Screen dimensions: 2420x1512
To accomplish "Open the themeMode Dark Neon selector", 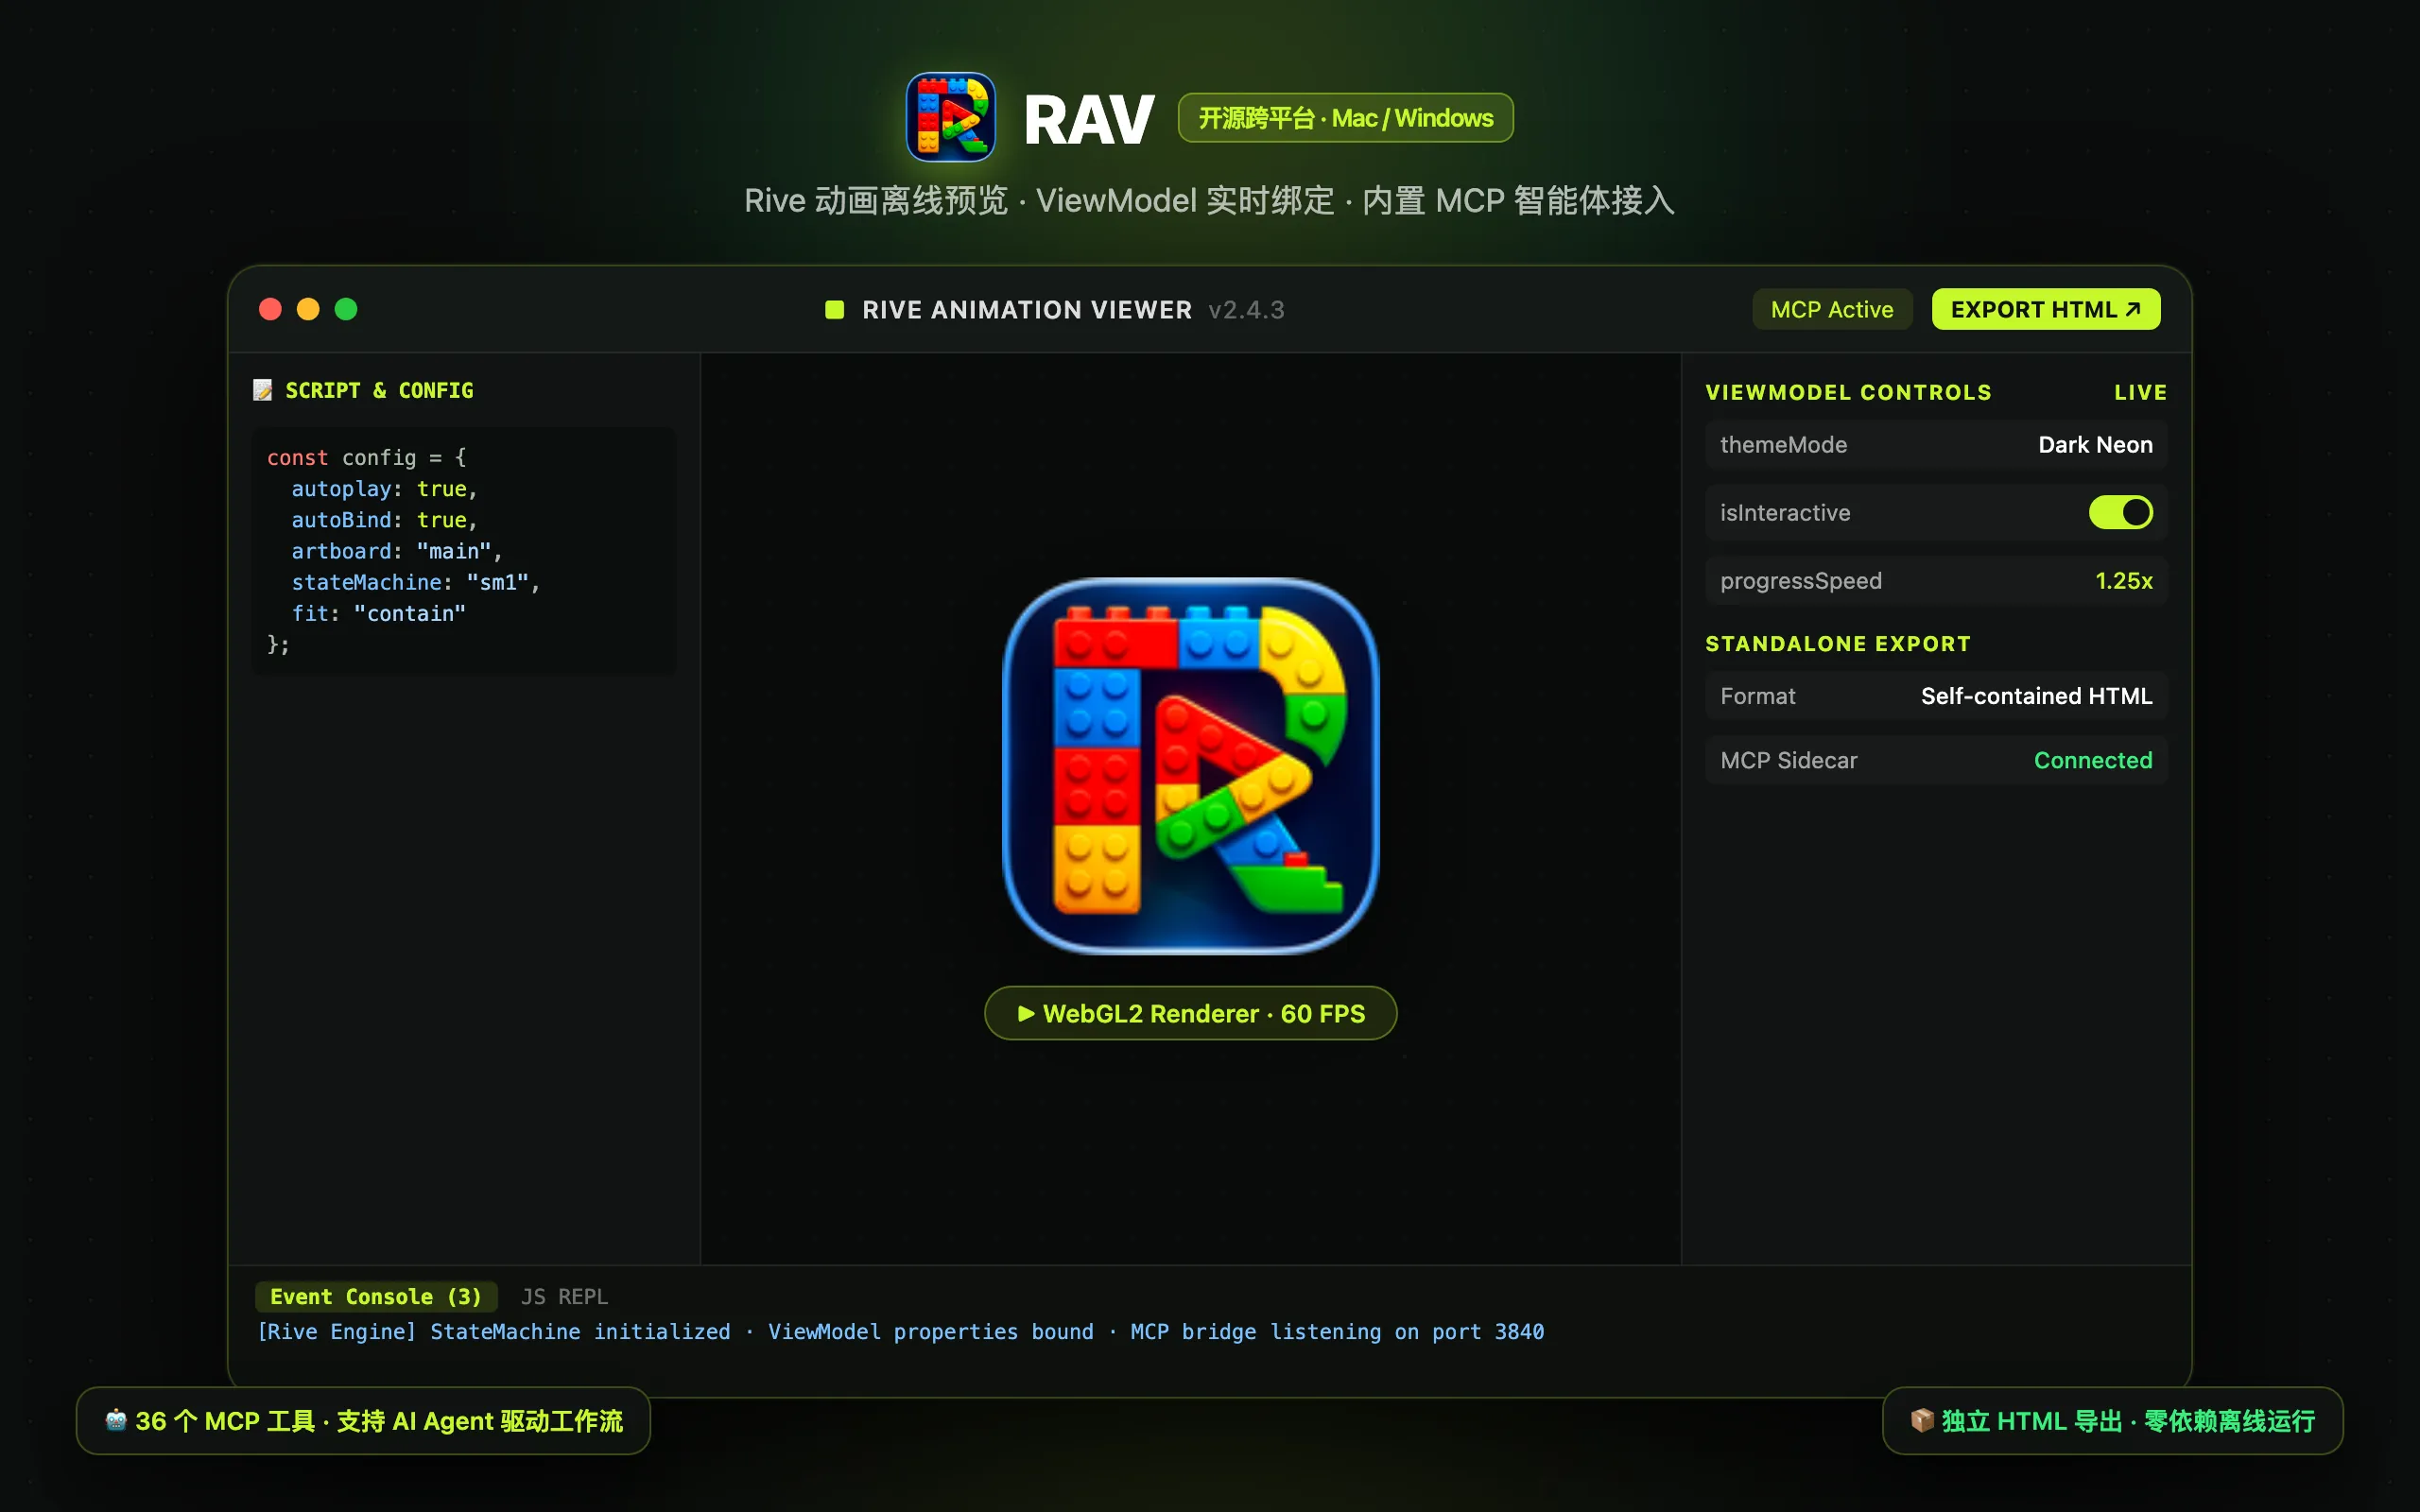I will [x=1936, y=445].
